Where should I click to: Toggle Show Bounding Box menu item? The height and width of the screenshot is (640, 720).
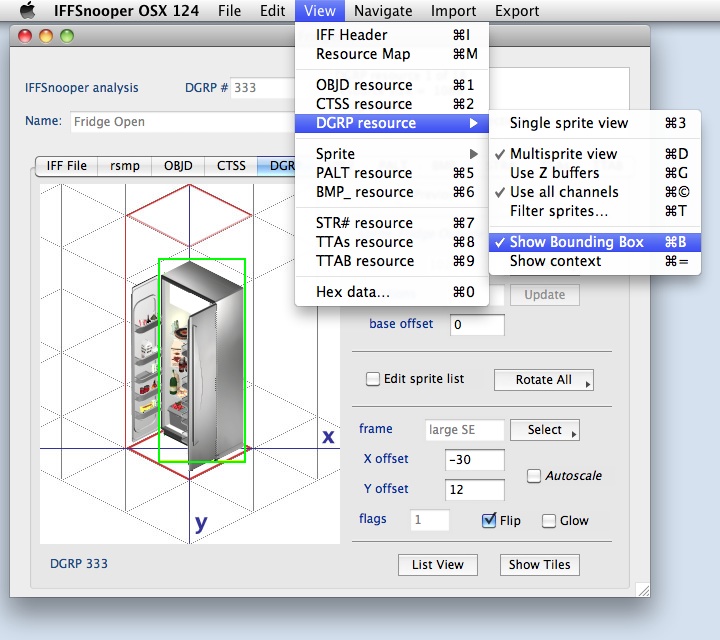tap(595, 242)
